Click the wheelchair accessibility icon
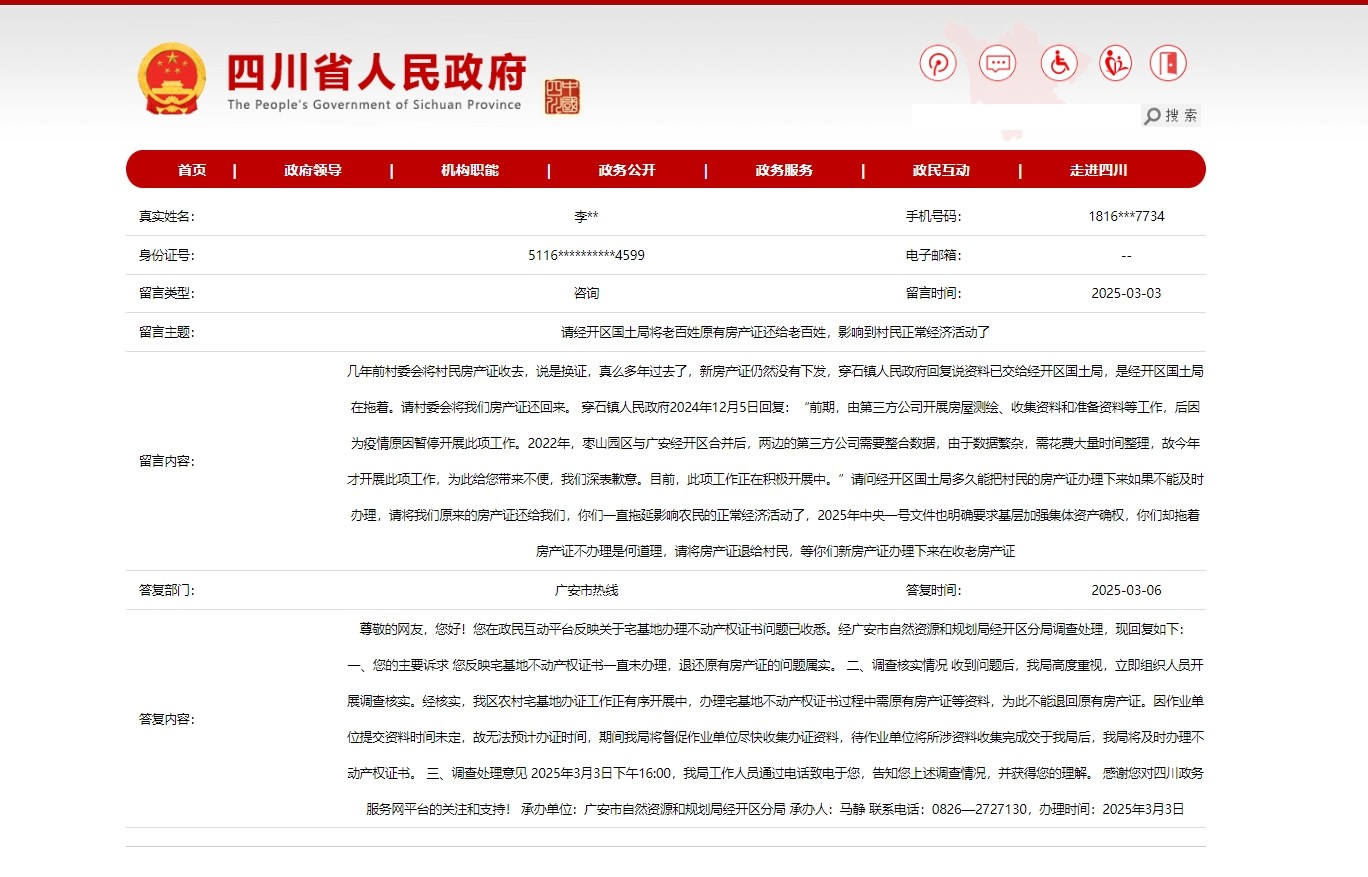Image resolution: width=1368 pixels, height=877 pixels. (1058, 64)
